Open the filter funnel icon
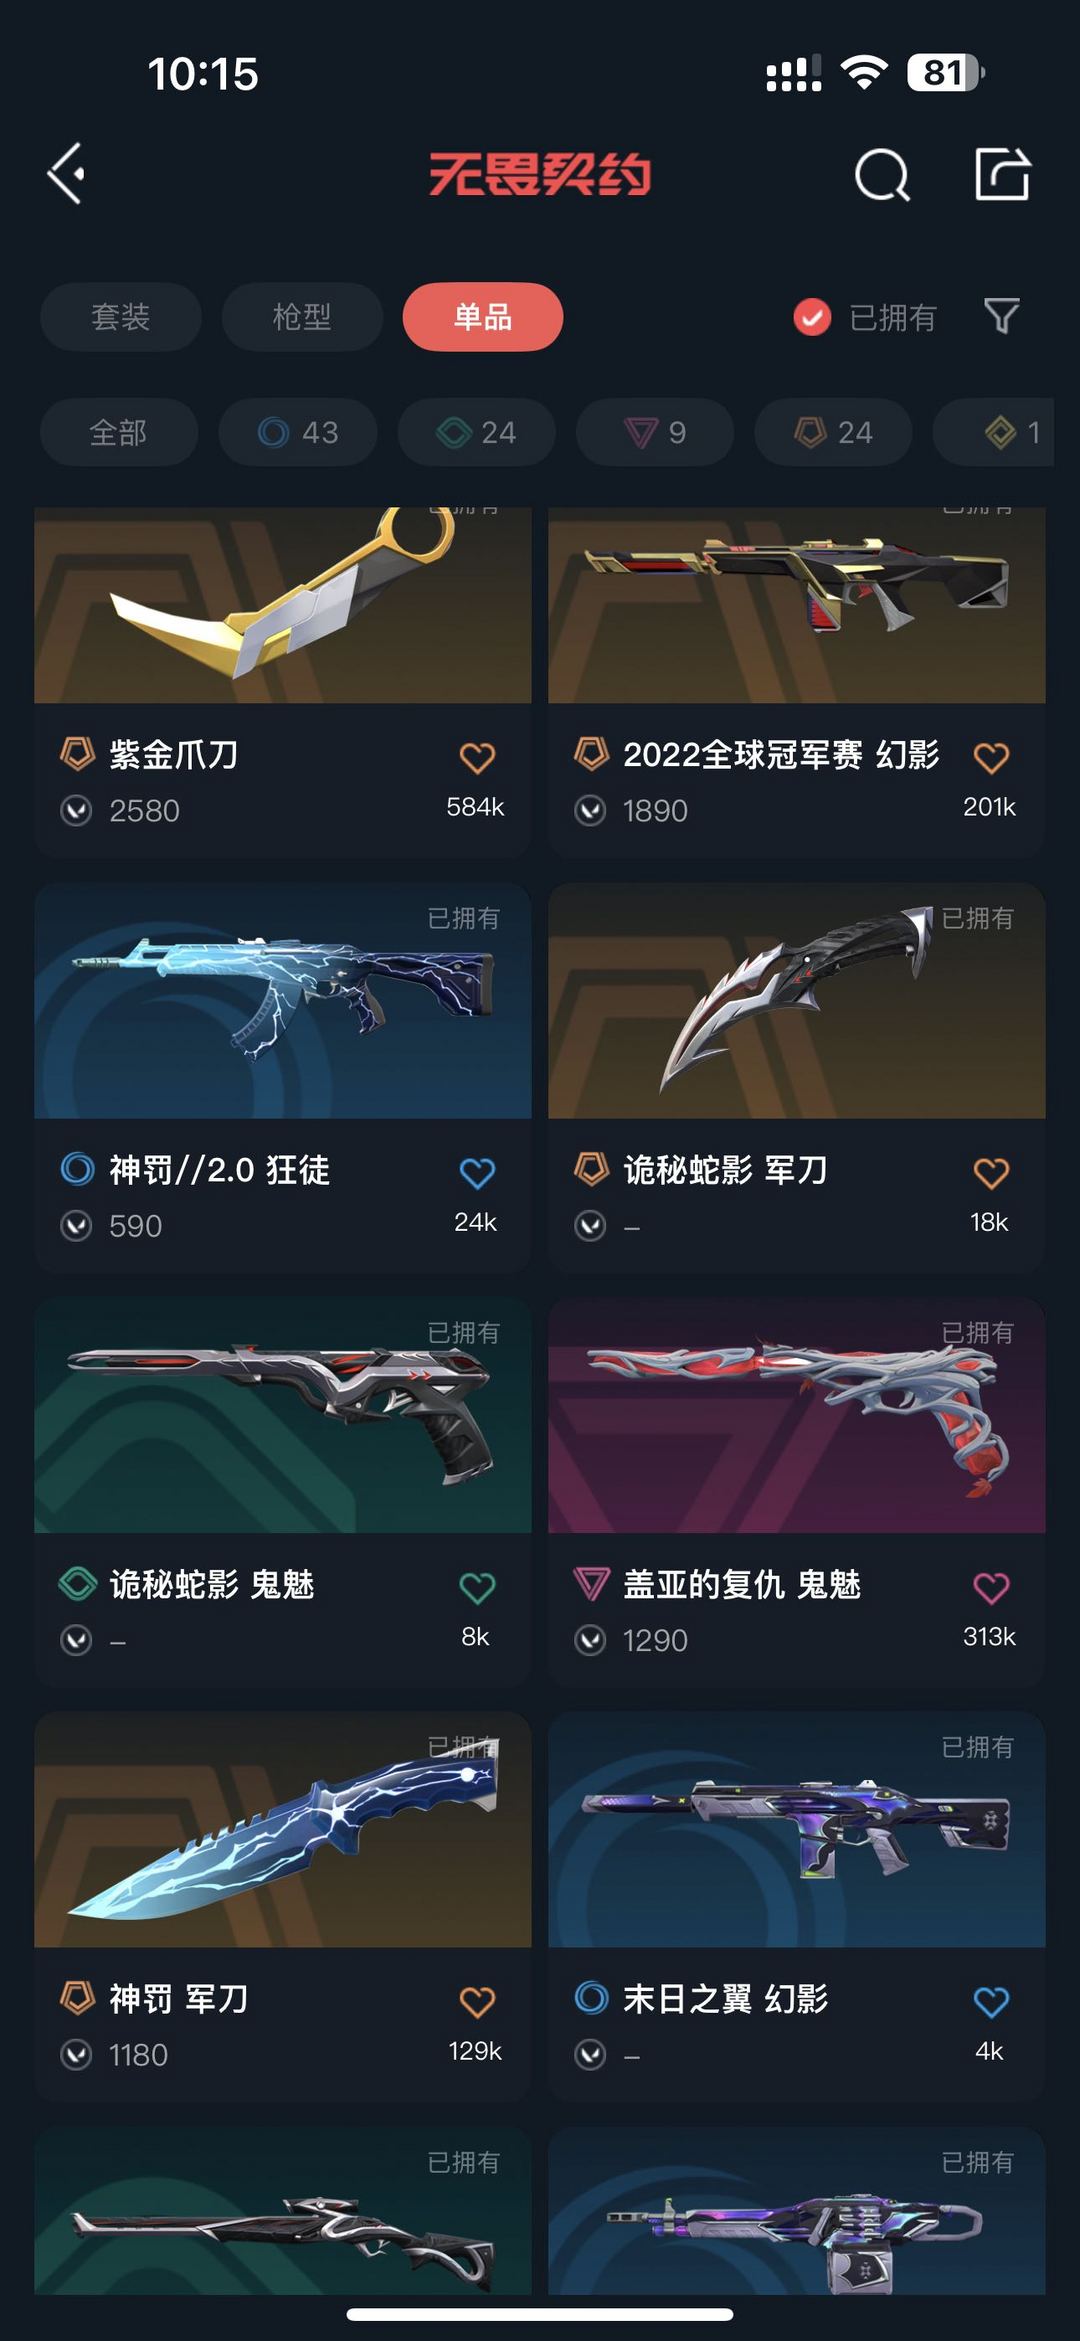 (x=1001, y=316)
